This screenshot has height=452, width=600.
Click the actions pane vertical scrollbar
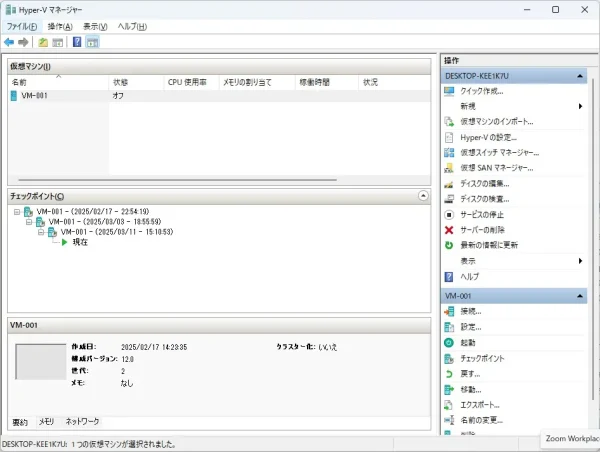tap(593, 239)
